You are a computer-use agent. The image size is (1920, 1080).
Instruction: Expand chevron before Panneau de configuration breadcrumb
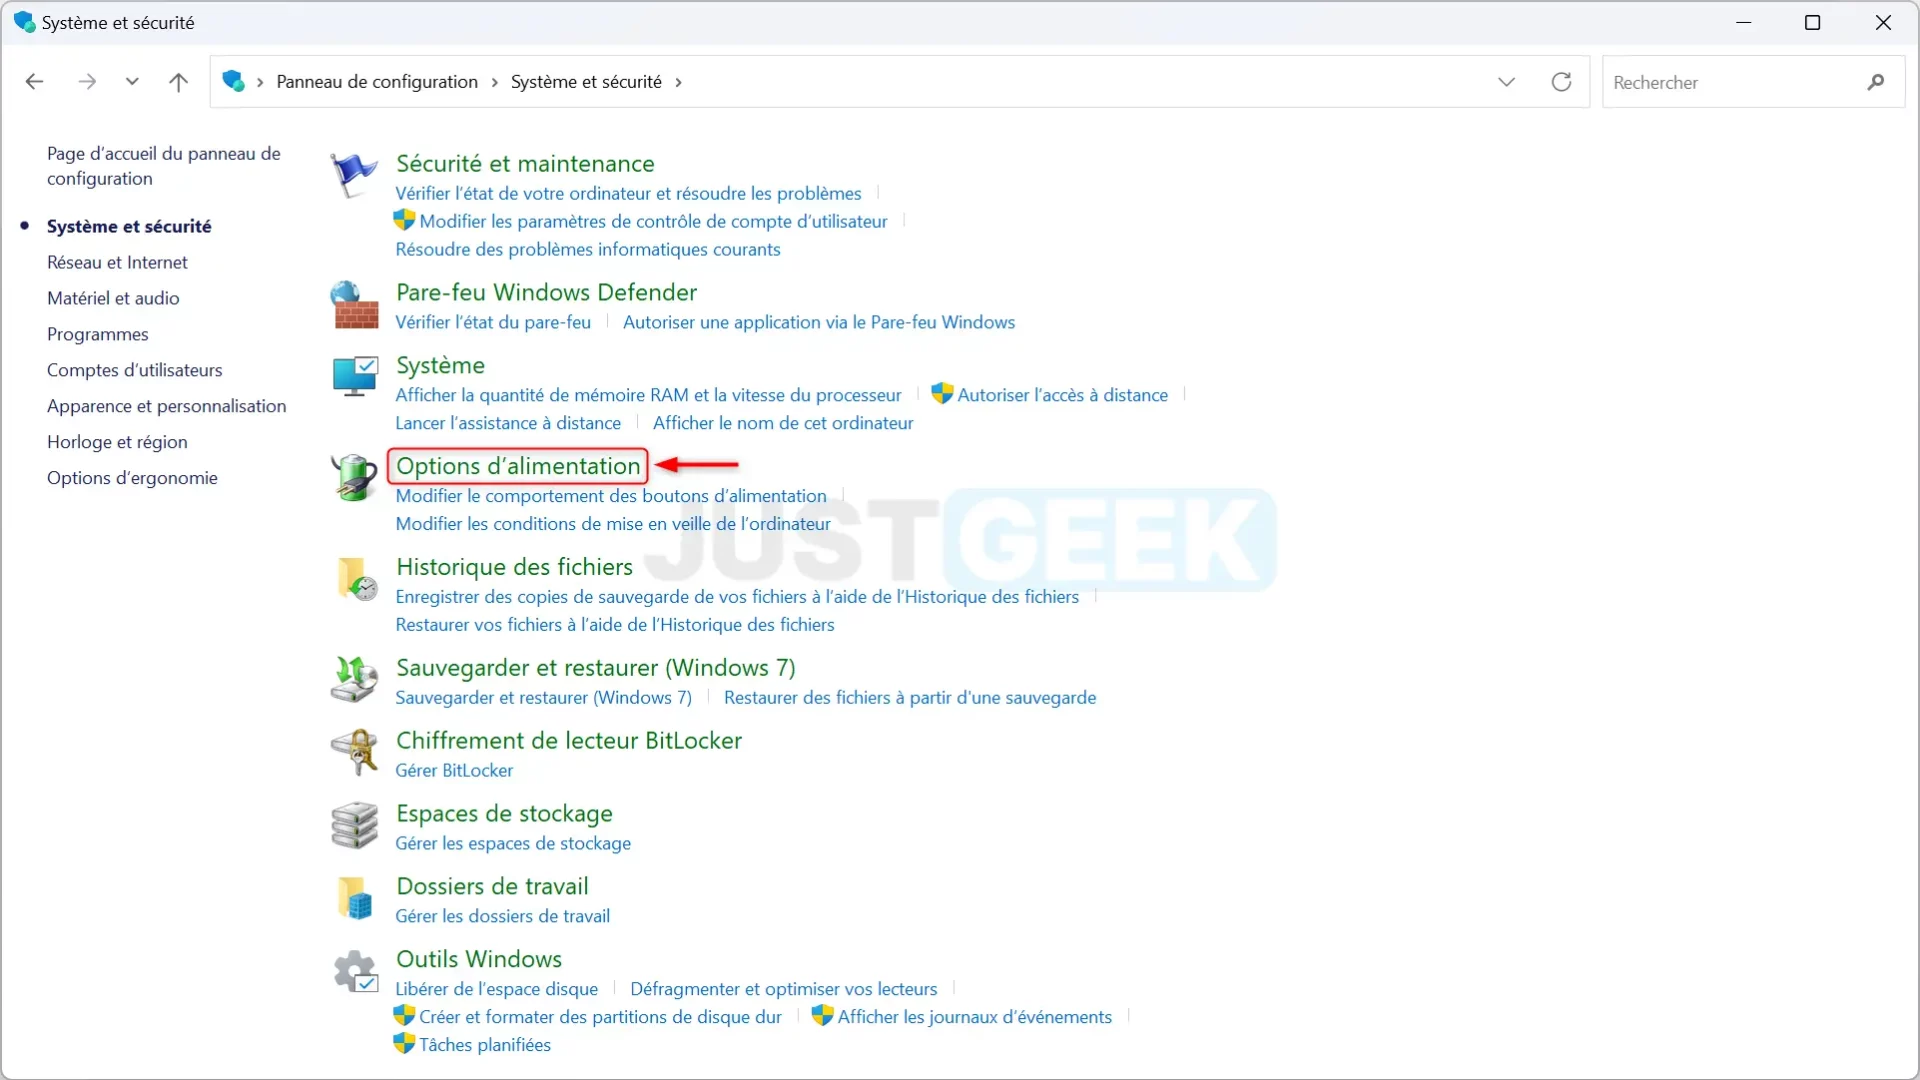coord(260,82)
